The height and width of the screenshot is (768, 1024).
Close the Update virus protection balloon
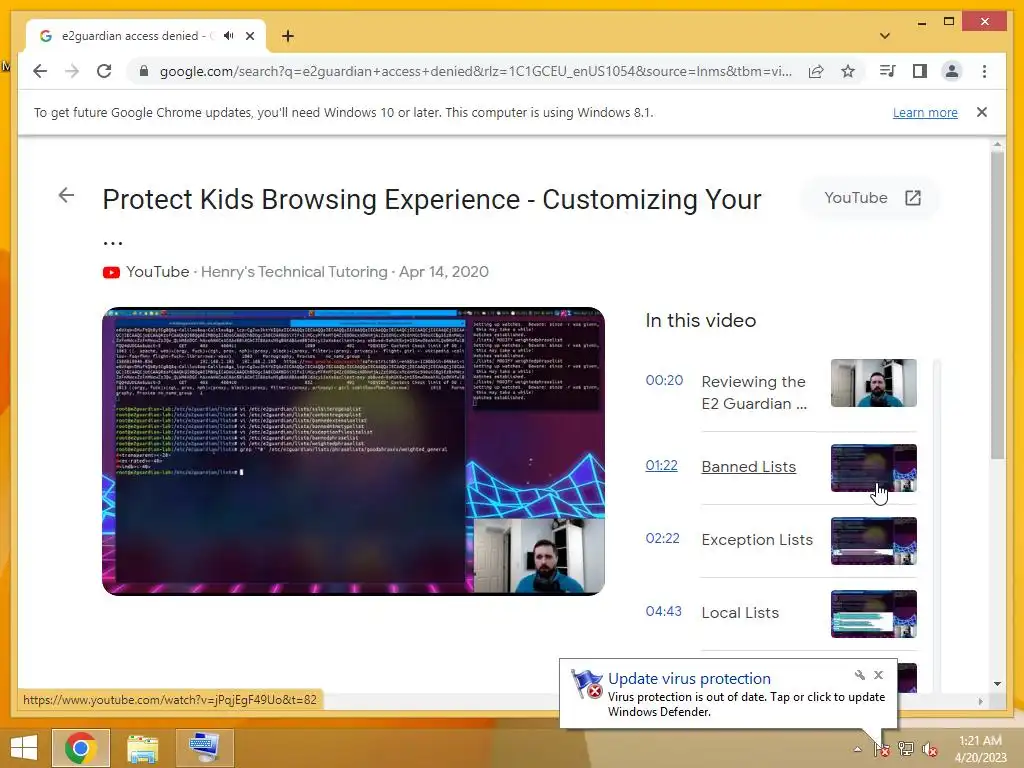tap(878, 675)
